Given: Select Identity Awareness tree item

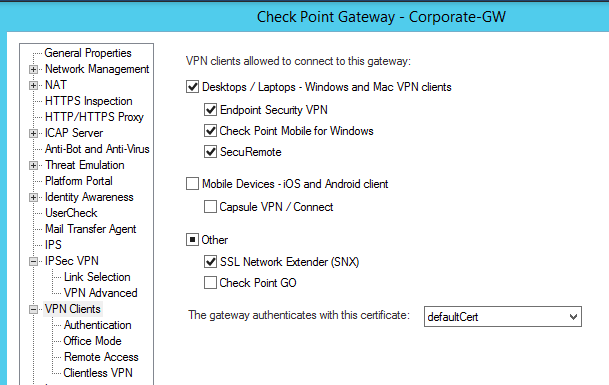Looking at the screenshot, I should click(x=89, y=197).
